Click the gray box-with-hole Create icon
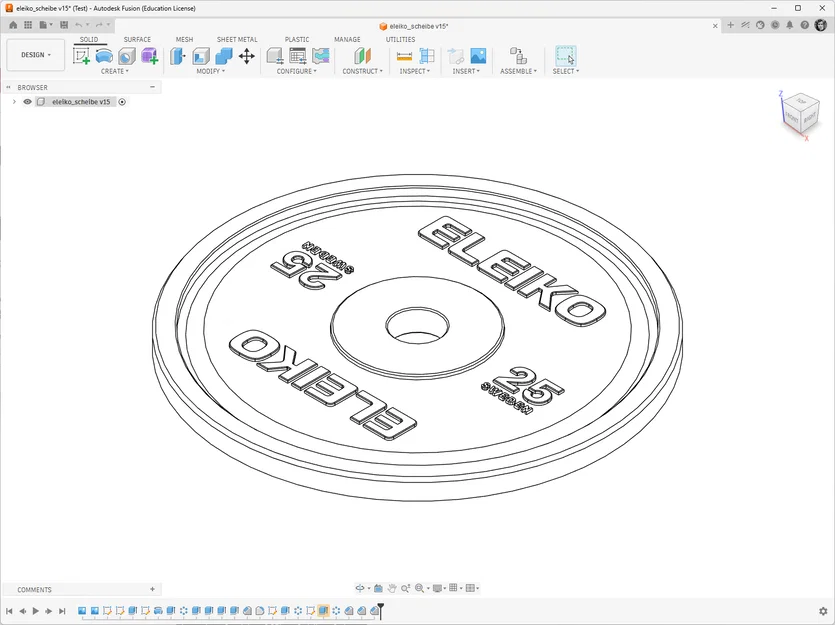This screenshot has width=835, height=625. click(x=127, y=56)
